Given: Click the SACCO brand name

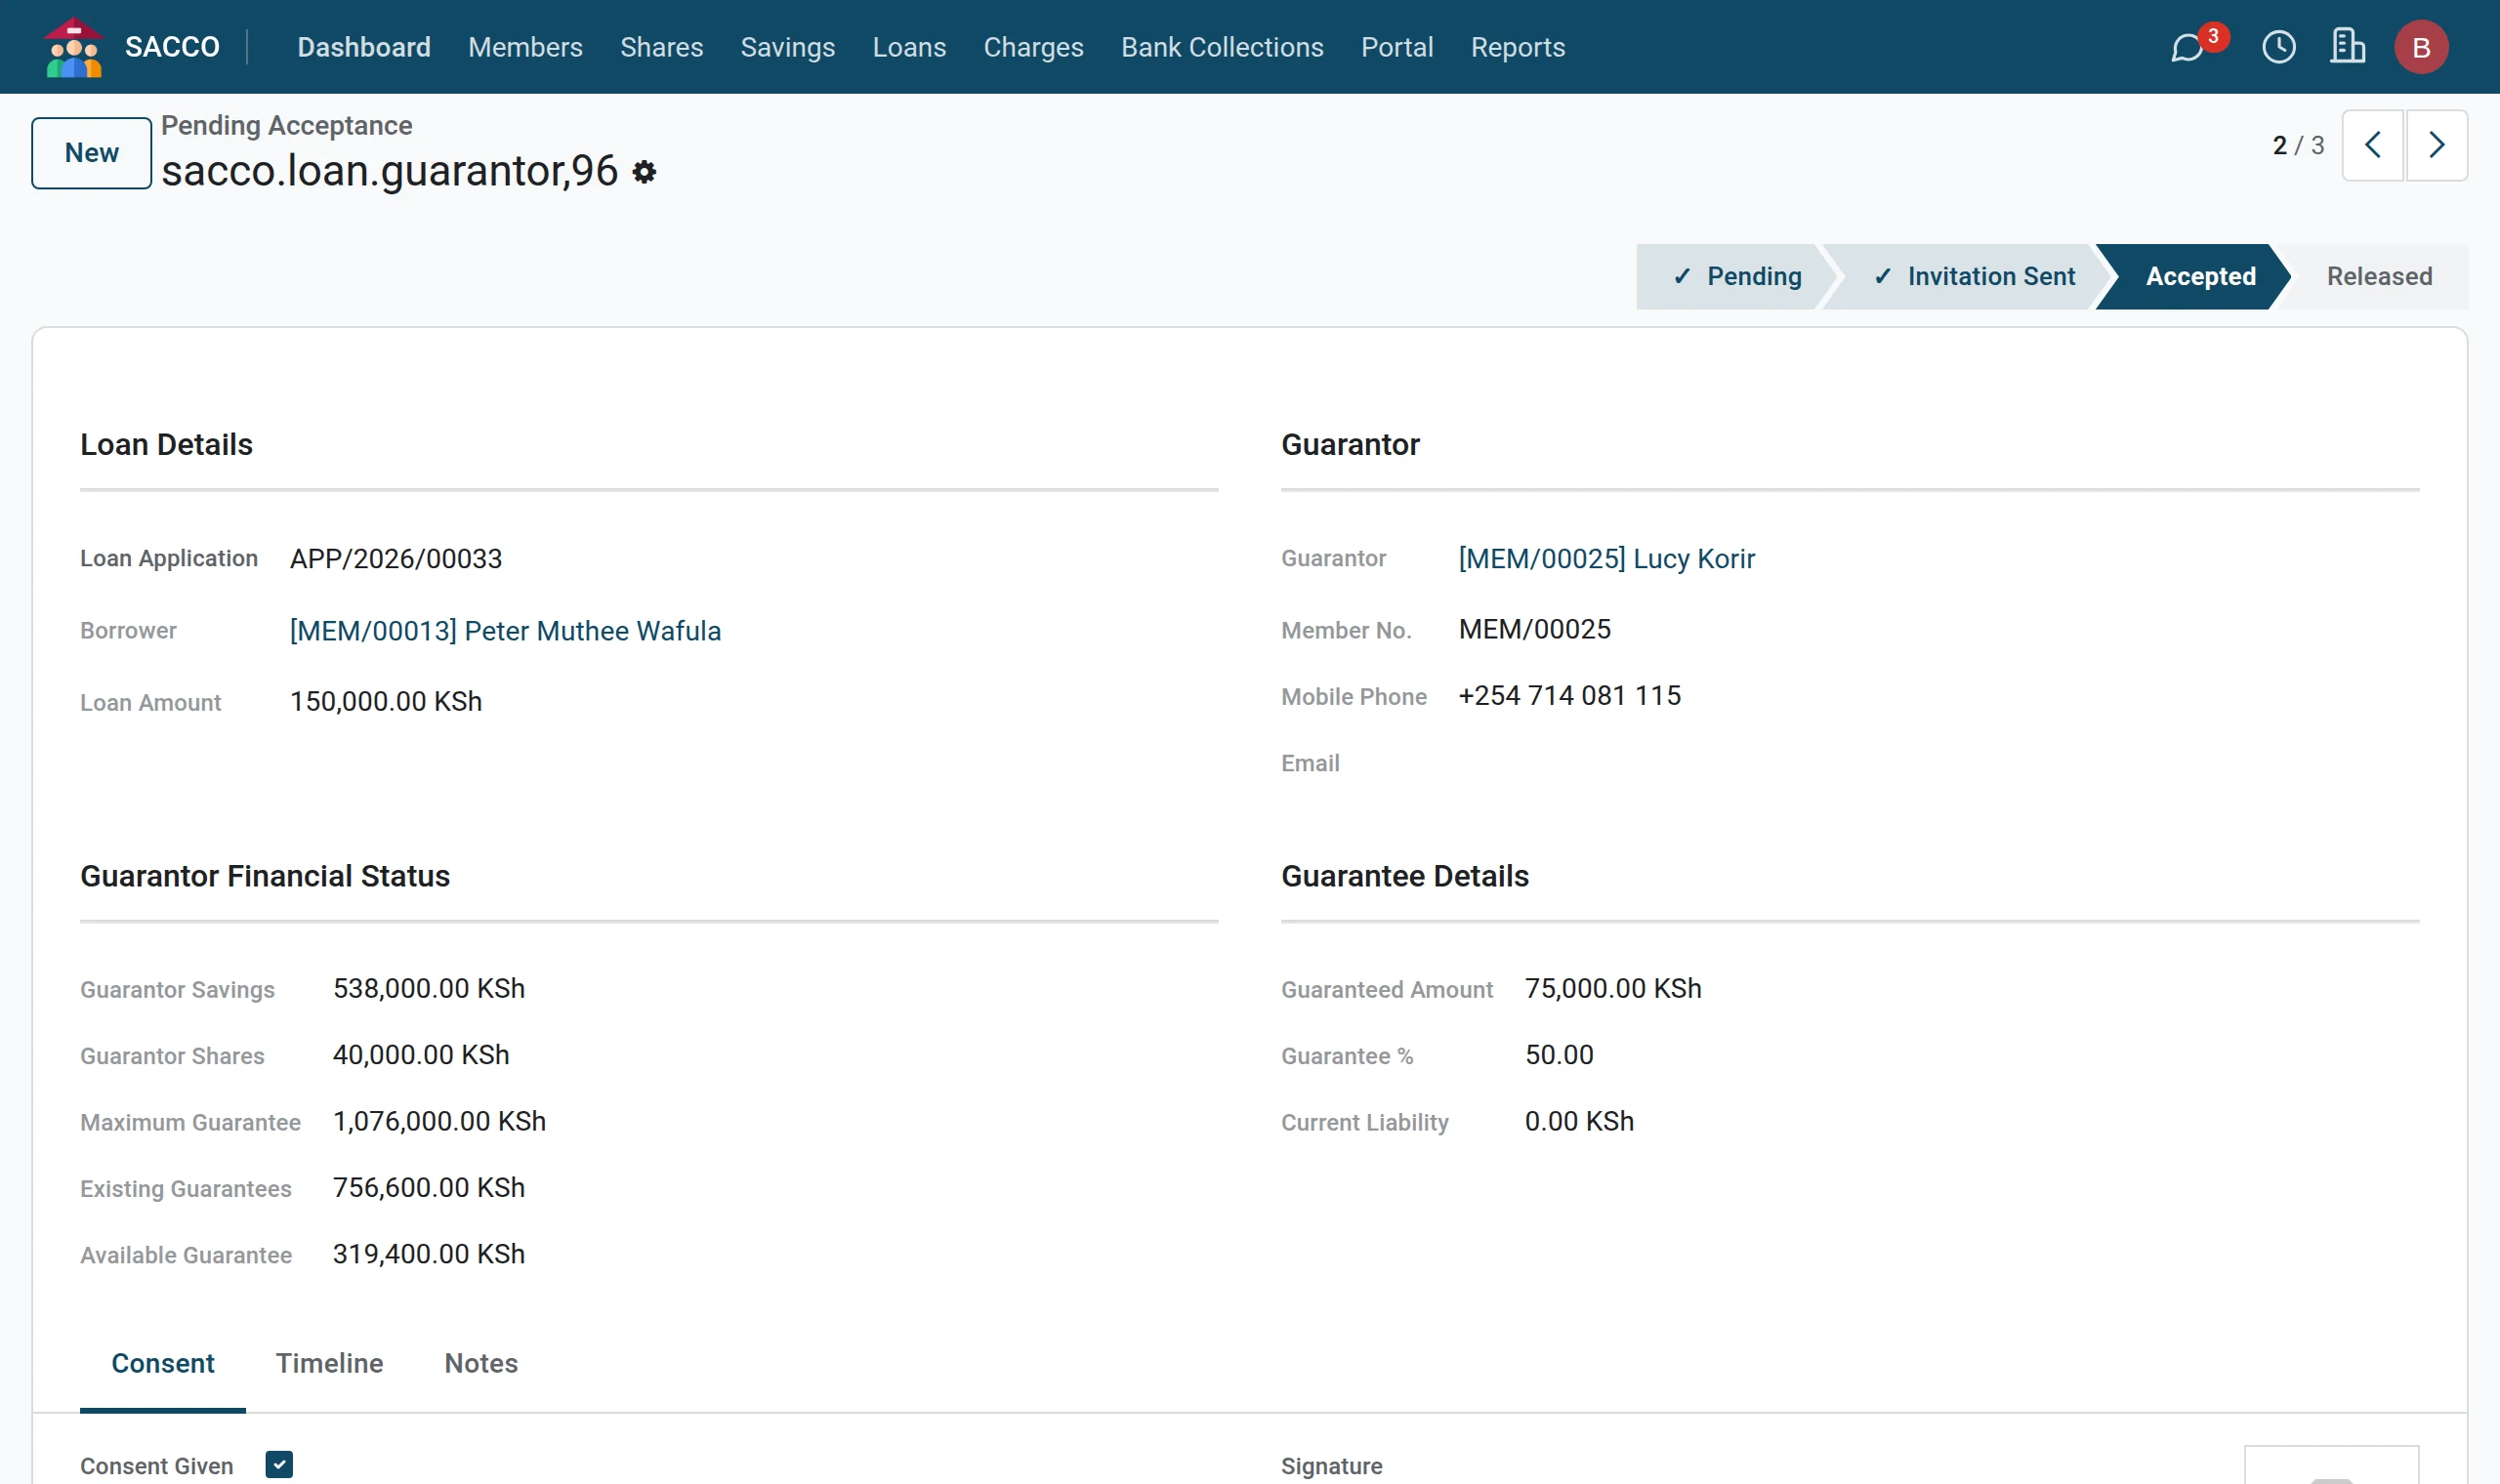Looking at the screenshot, I should point(172,47).
